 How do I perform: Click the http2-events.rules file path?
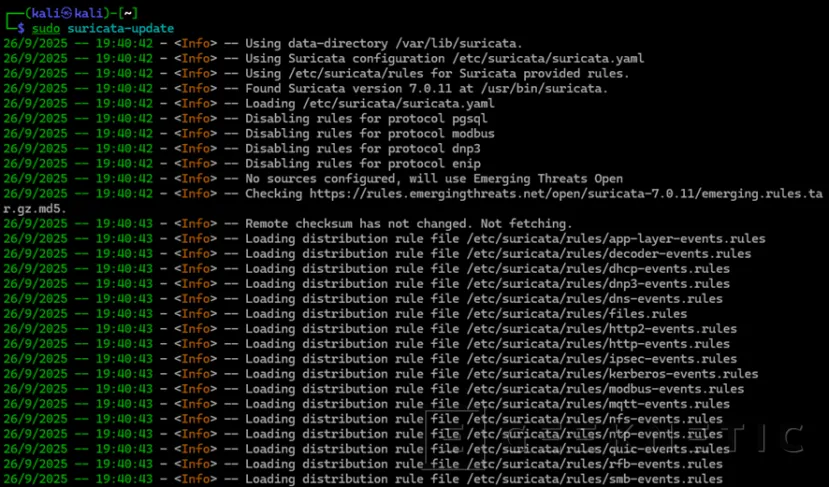600,329
